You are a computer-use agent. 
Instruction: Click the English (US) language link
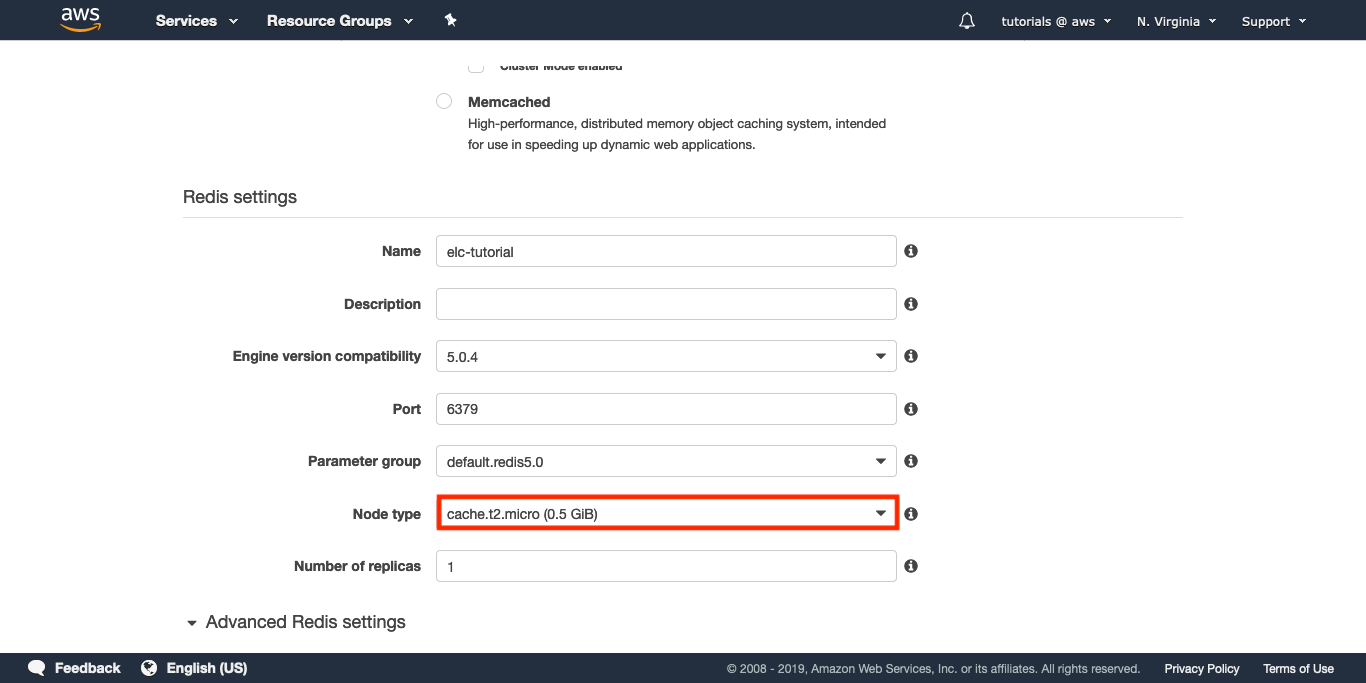207,668
